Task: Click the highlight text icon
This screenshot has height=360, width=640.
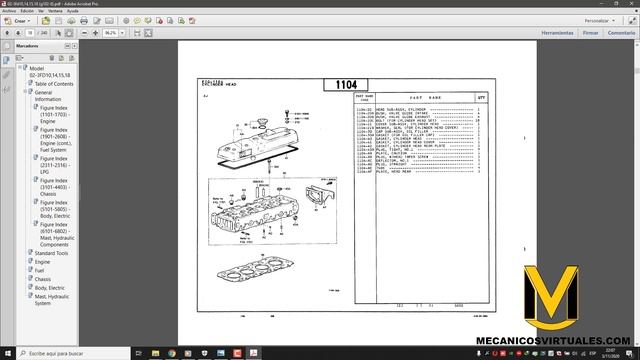Action: [148, 21]
